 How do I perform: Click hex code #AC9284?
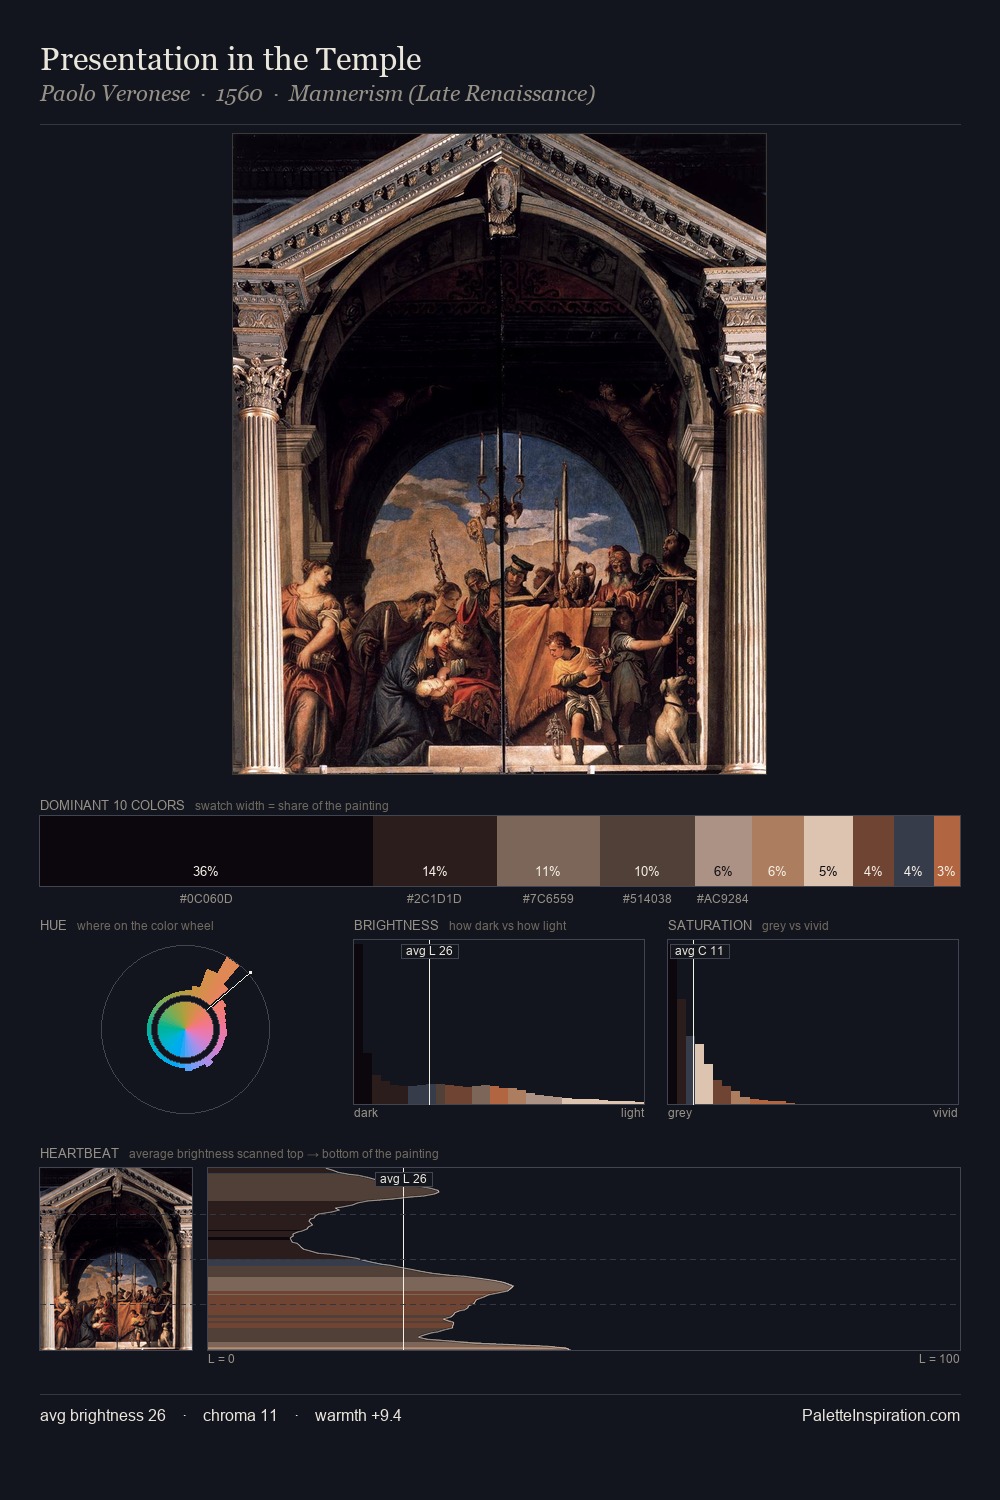click(x=722, y=899)
